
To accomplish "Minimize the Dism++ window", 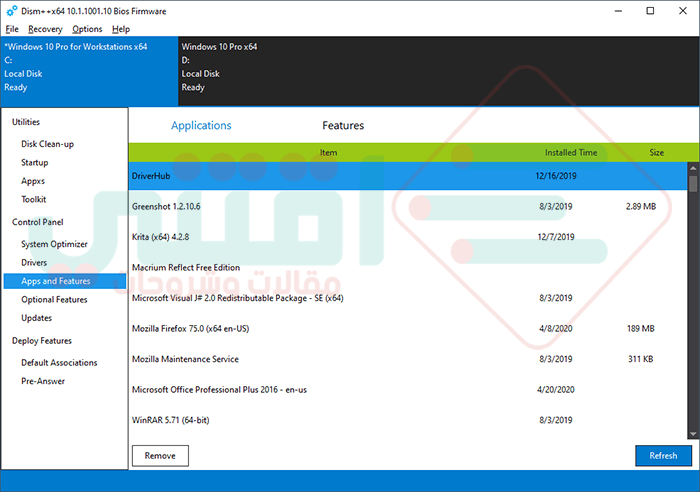I will pyautogui.click(x=618, y=11).
